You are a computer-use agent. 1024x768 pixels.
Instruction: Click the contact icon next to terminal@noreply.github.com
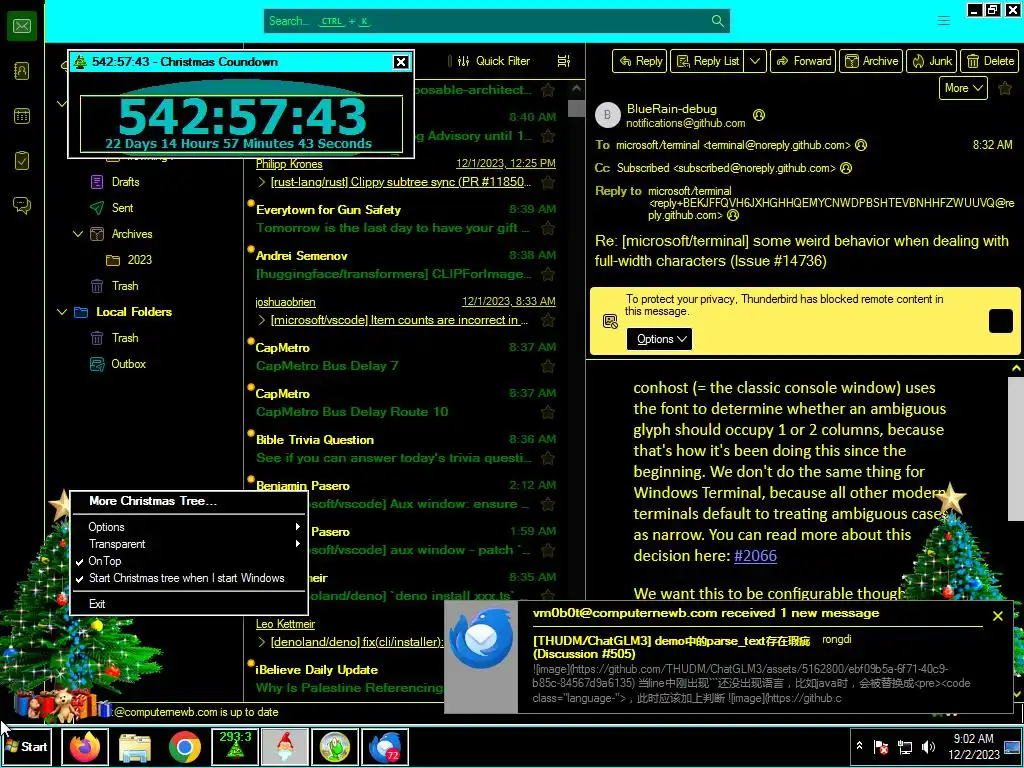tap(861, 145)
